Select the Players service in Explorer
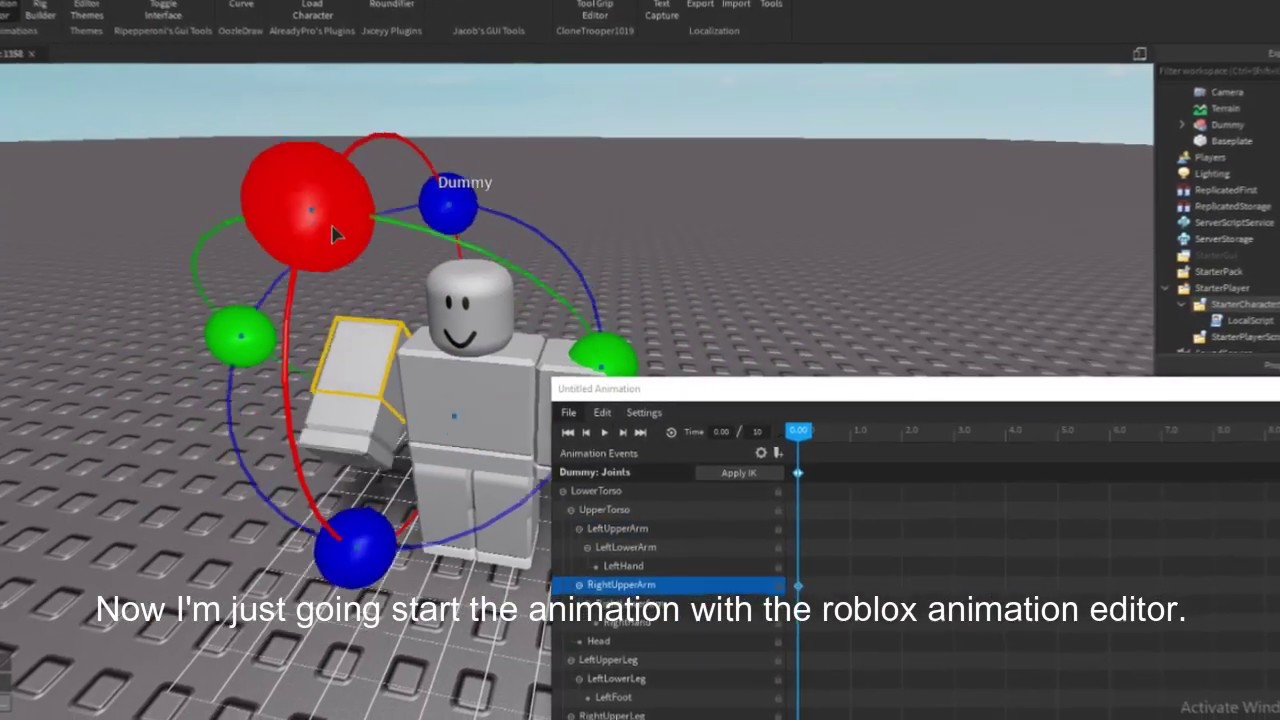This screenshot has width=1280, height=720. point(1209,157)
